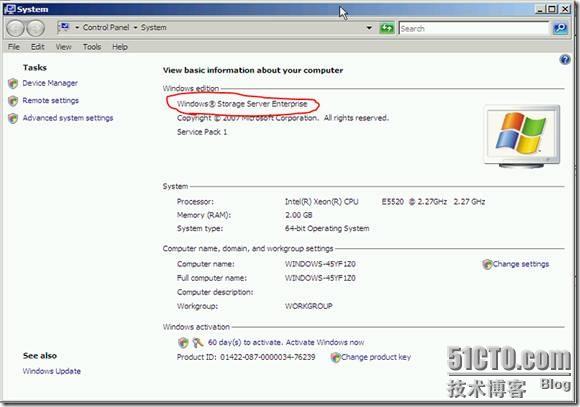Click Control Panel breadcrumb
Image resolution: width=580 pixels, height=407 pixels.
[x=106, y=28]
